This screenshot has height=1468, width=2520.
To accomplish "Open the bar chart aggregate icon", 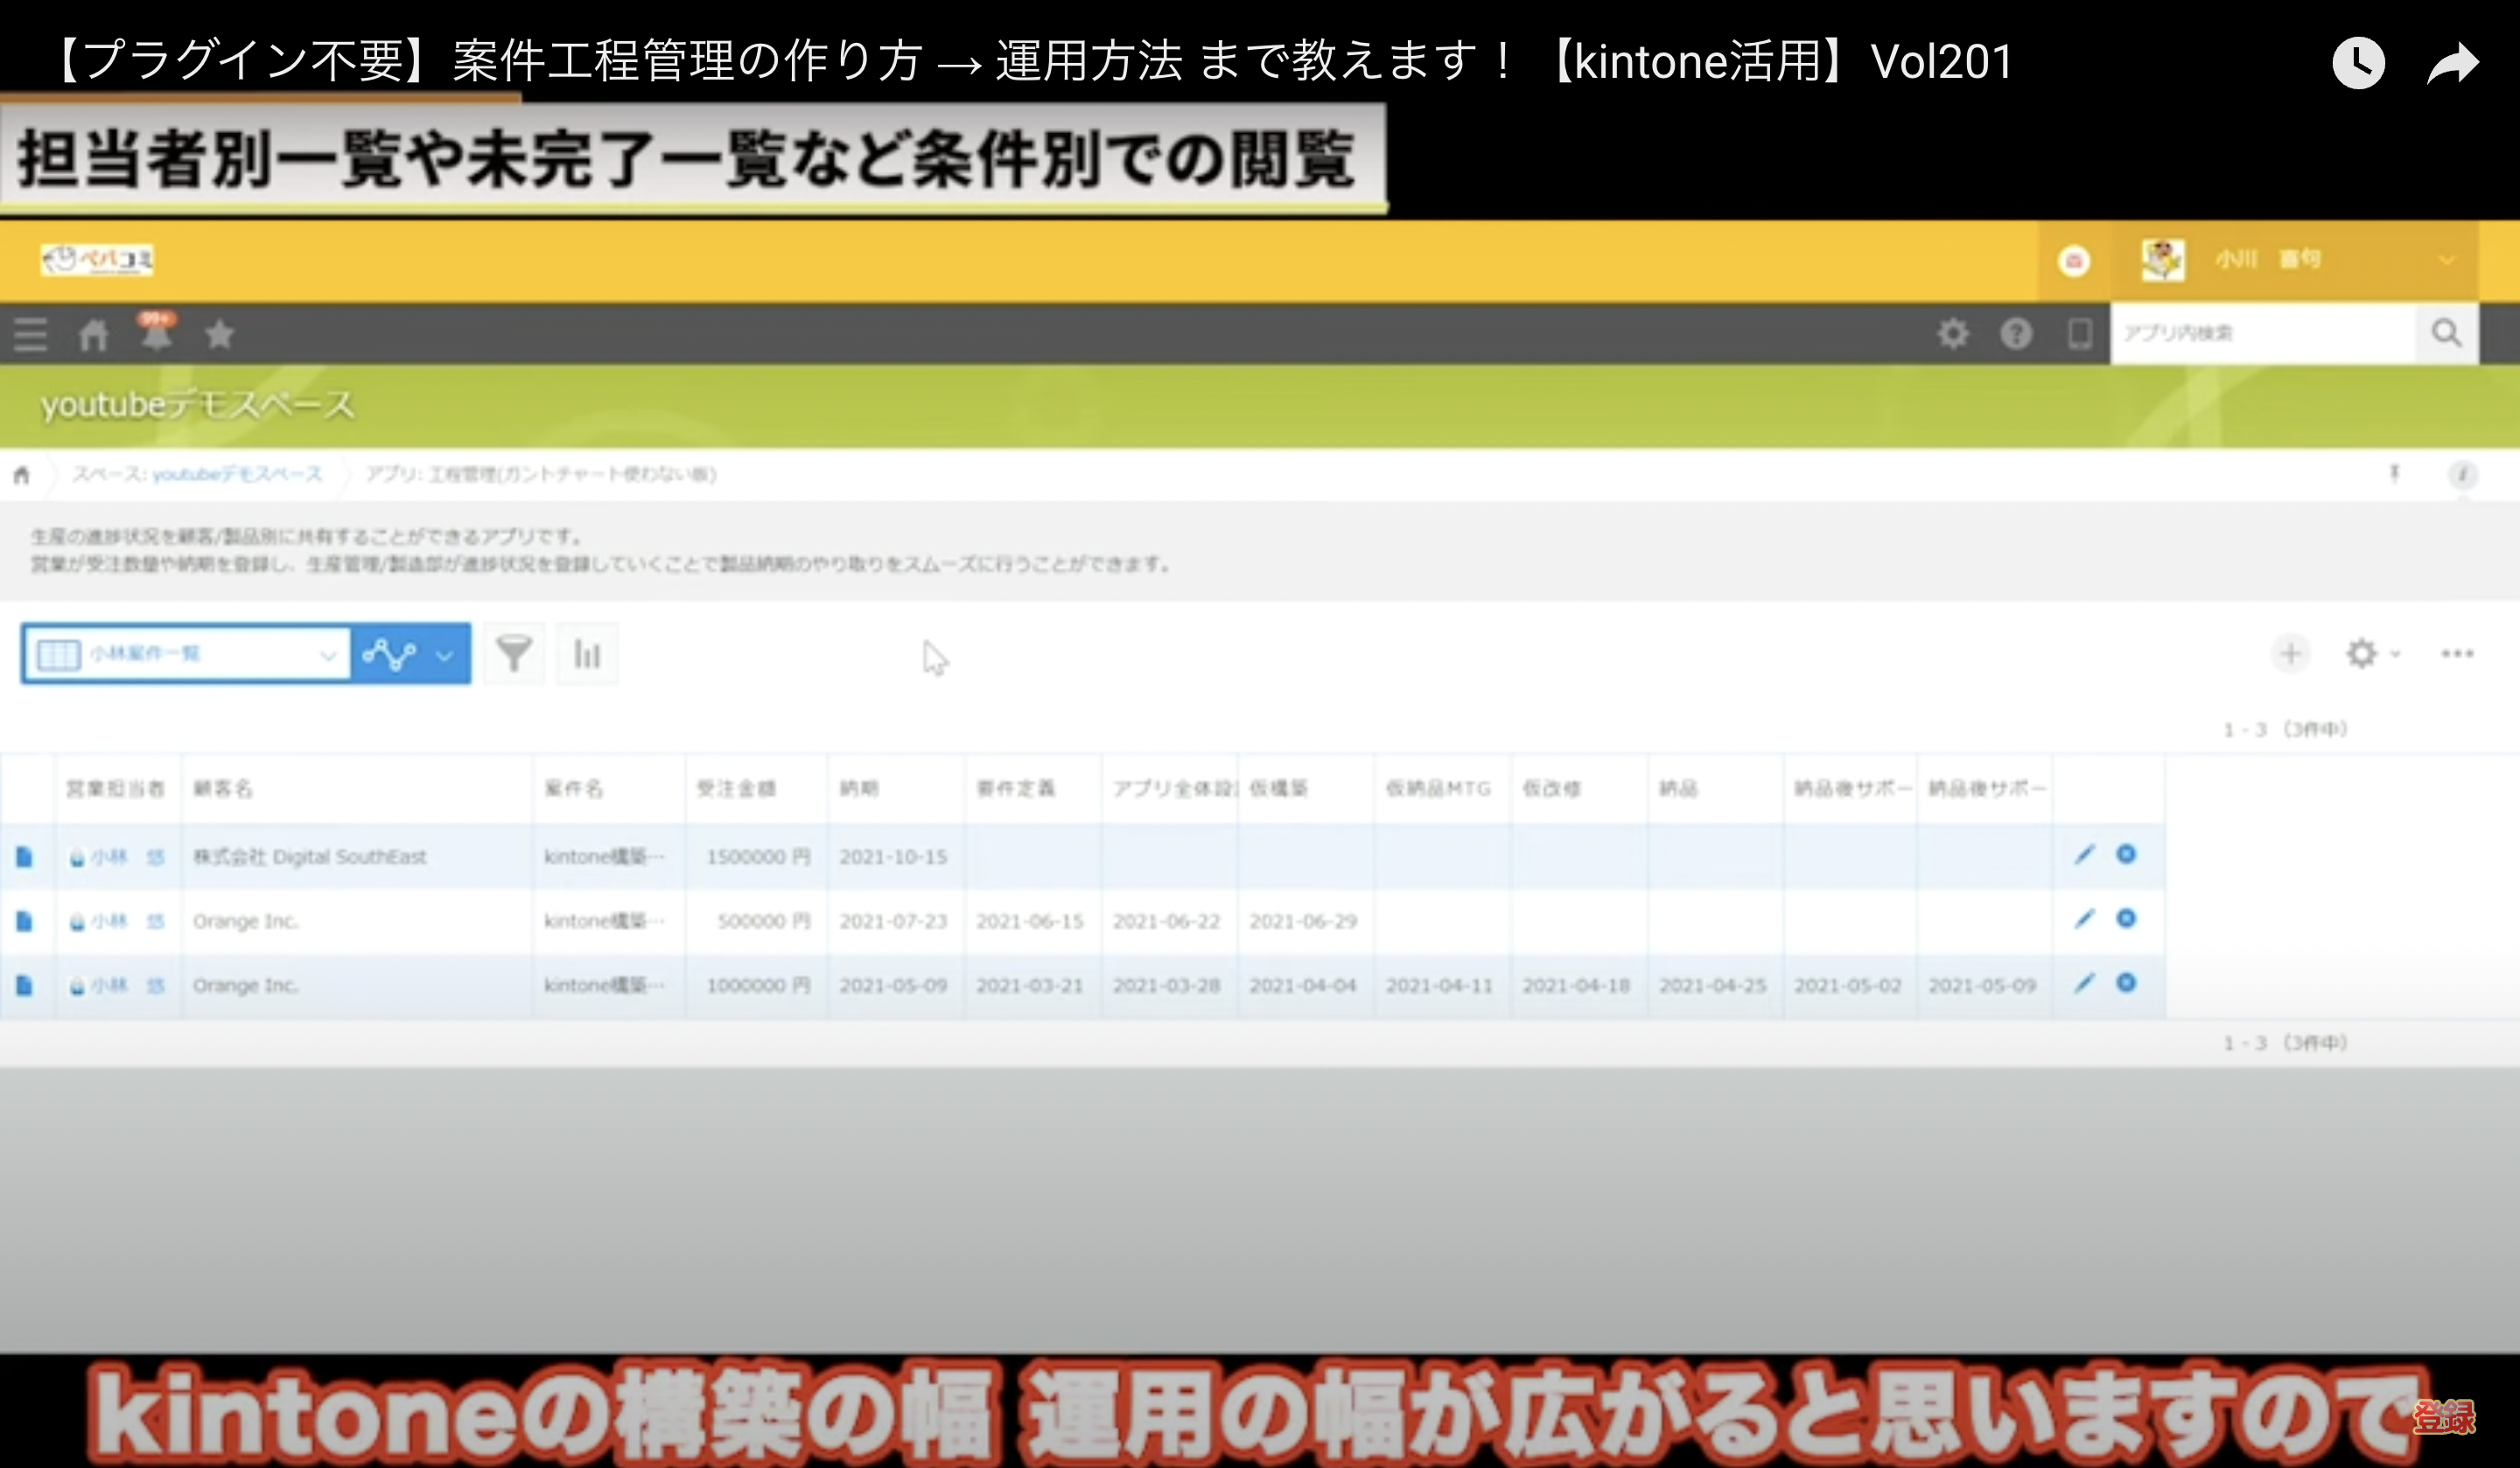I will coord(587,654).
